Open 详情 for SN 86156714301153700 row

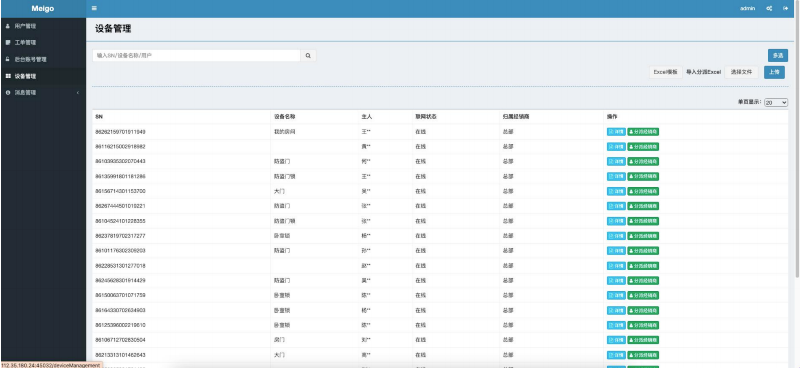pyautogui.click(x=616, y=191)
